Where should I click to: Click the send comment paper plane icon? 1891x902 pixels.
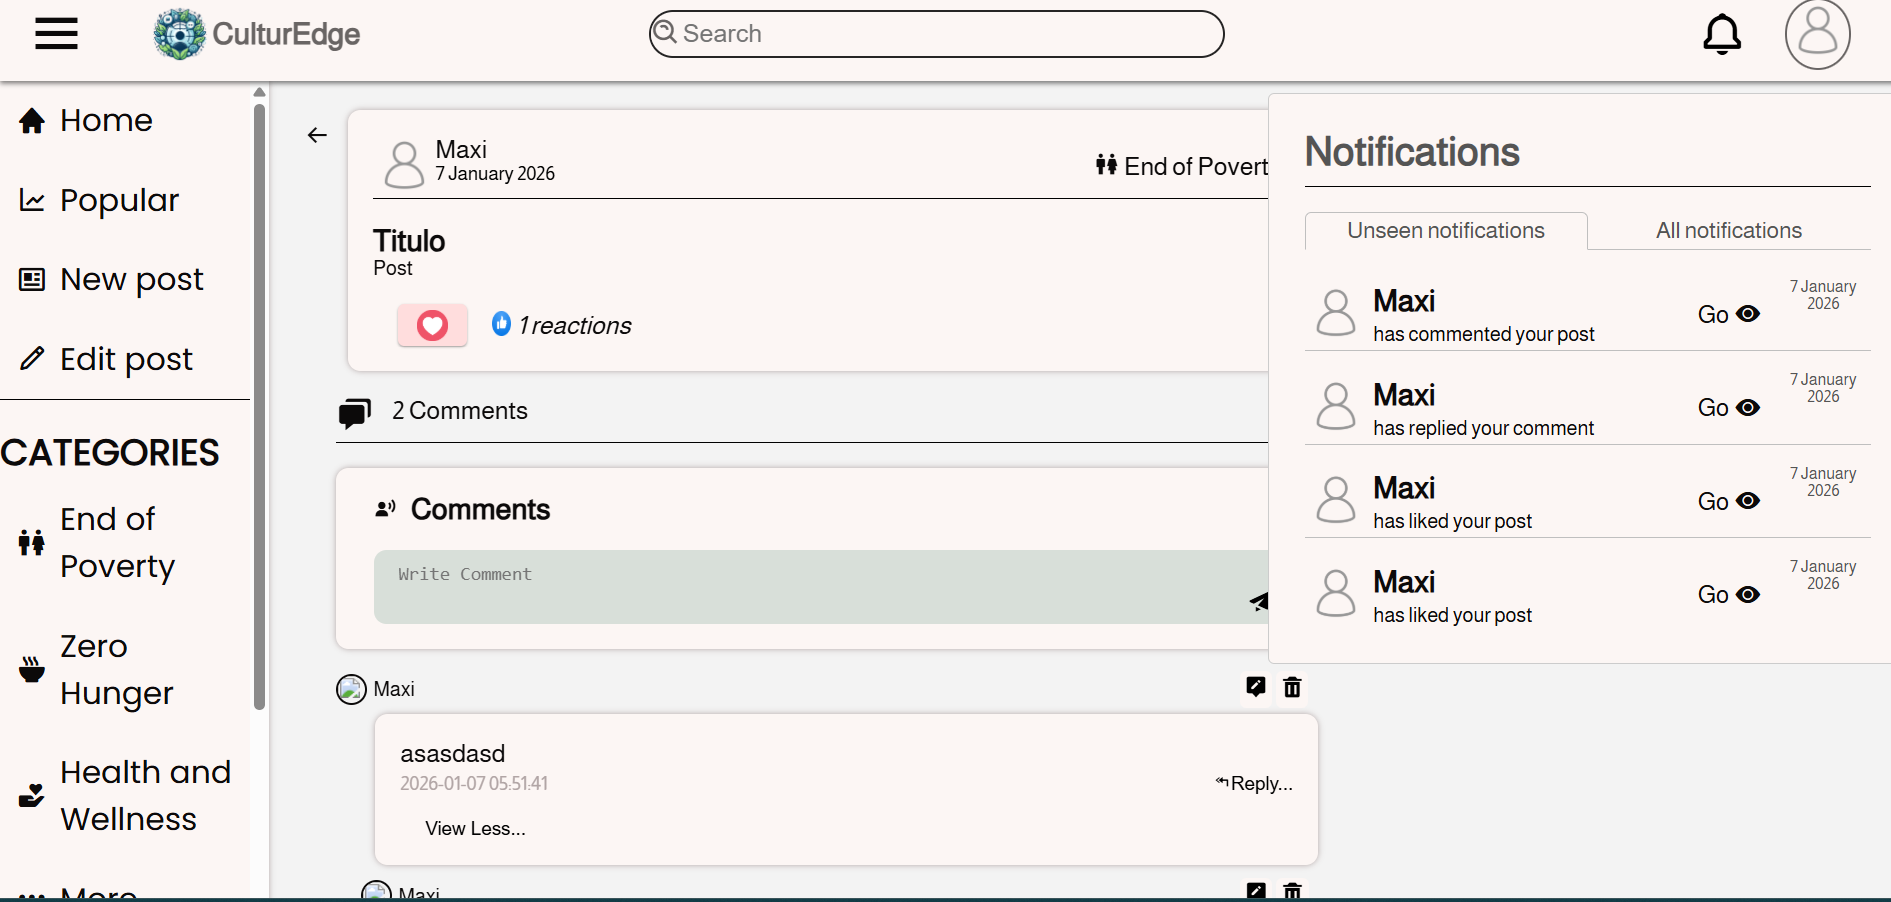[1258, 601]
